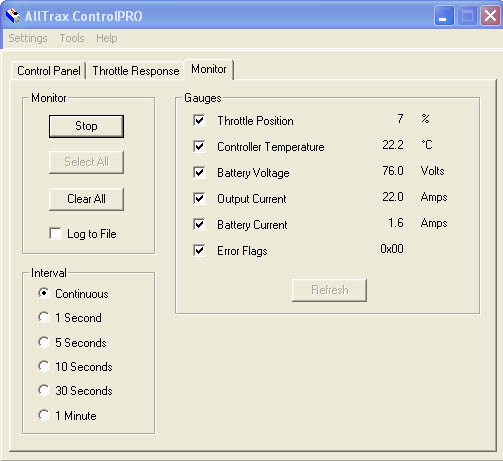Click the error flags value 0x00
Screen dimensions: 503x461
point(392,249)
